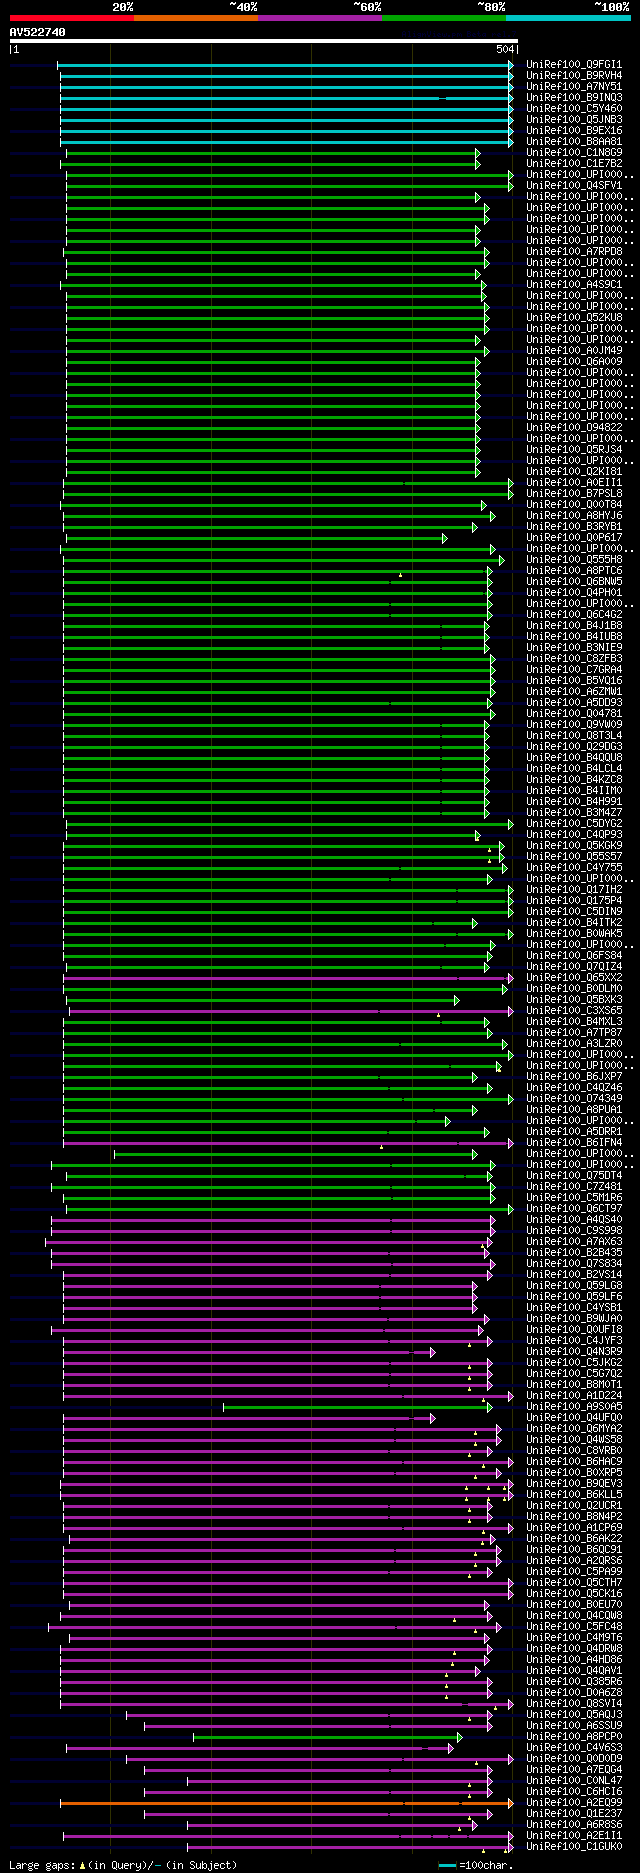Click the white query sequence ruler bar
This screenshot has width=640, height=1873.
[263, 41]
